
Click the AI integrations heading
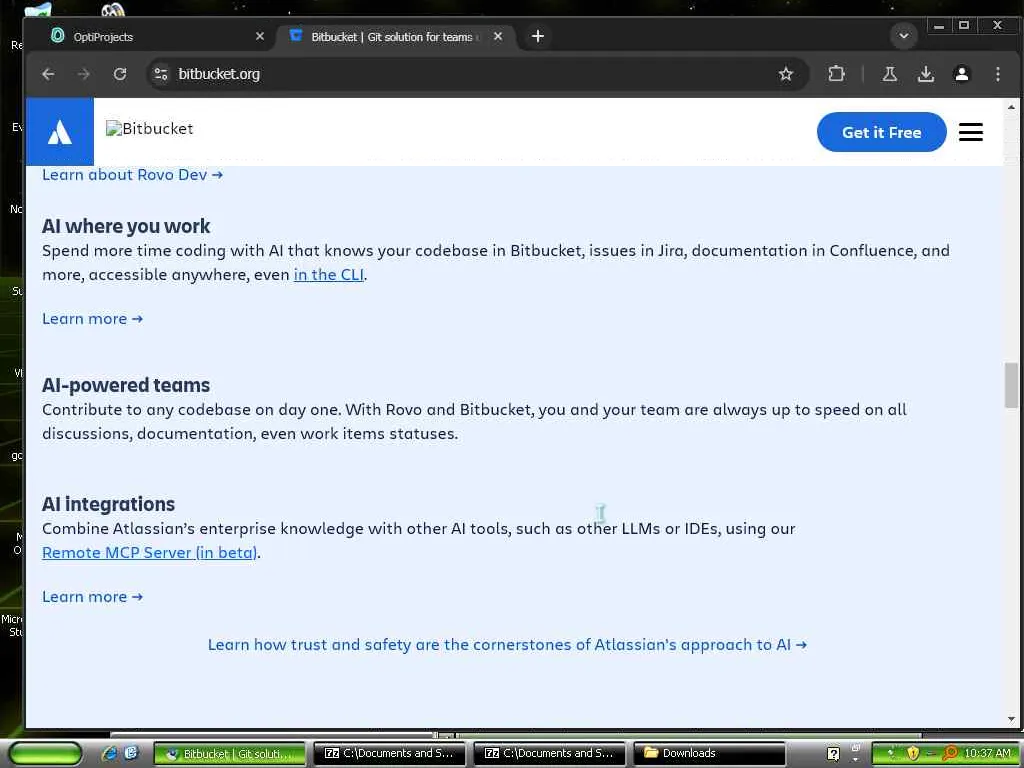pos(108,504)
